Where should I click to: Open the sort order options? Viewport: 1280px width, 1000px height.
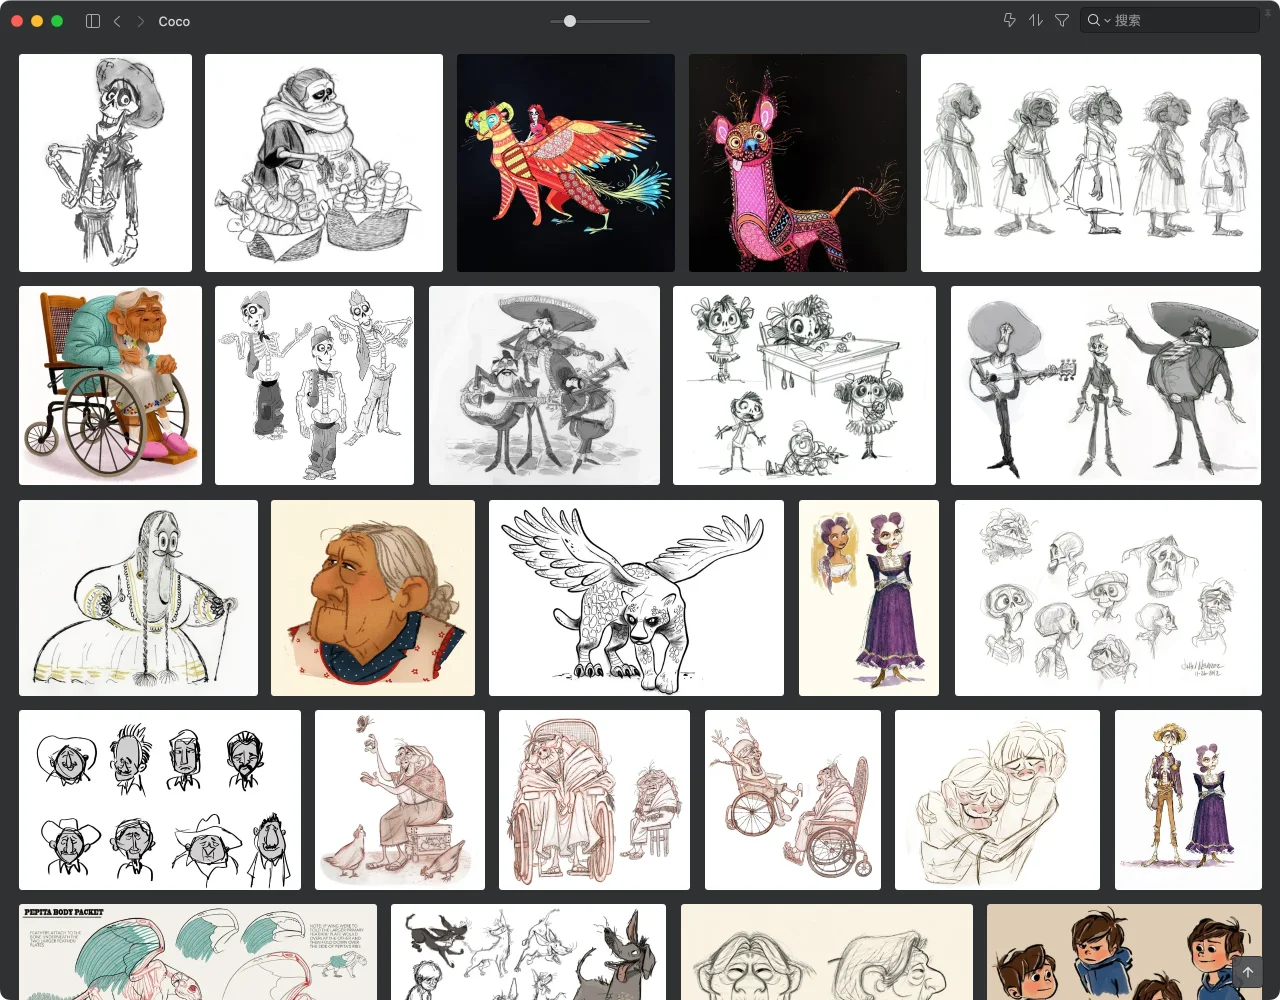pyautogui.click(x=1036, y=20)
